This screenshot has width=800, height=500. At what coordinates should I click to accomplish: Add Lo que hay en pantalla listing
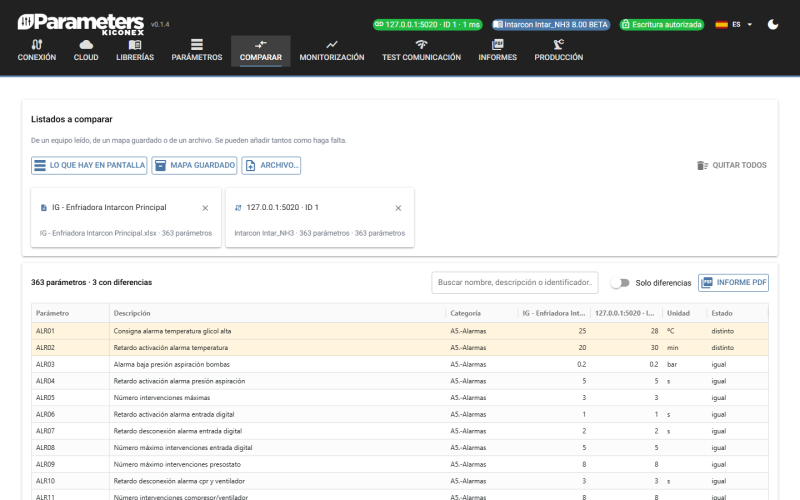click(89, 165)
